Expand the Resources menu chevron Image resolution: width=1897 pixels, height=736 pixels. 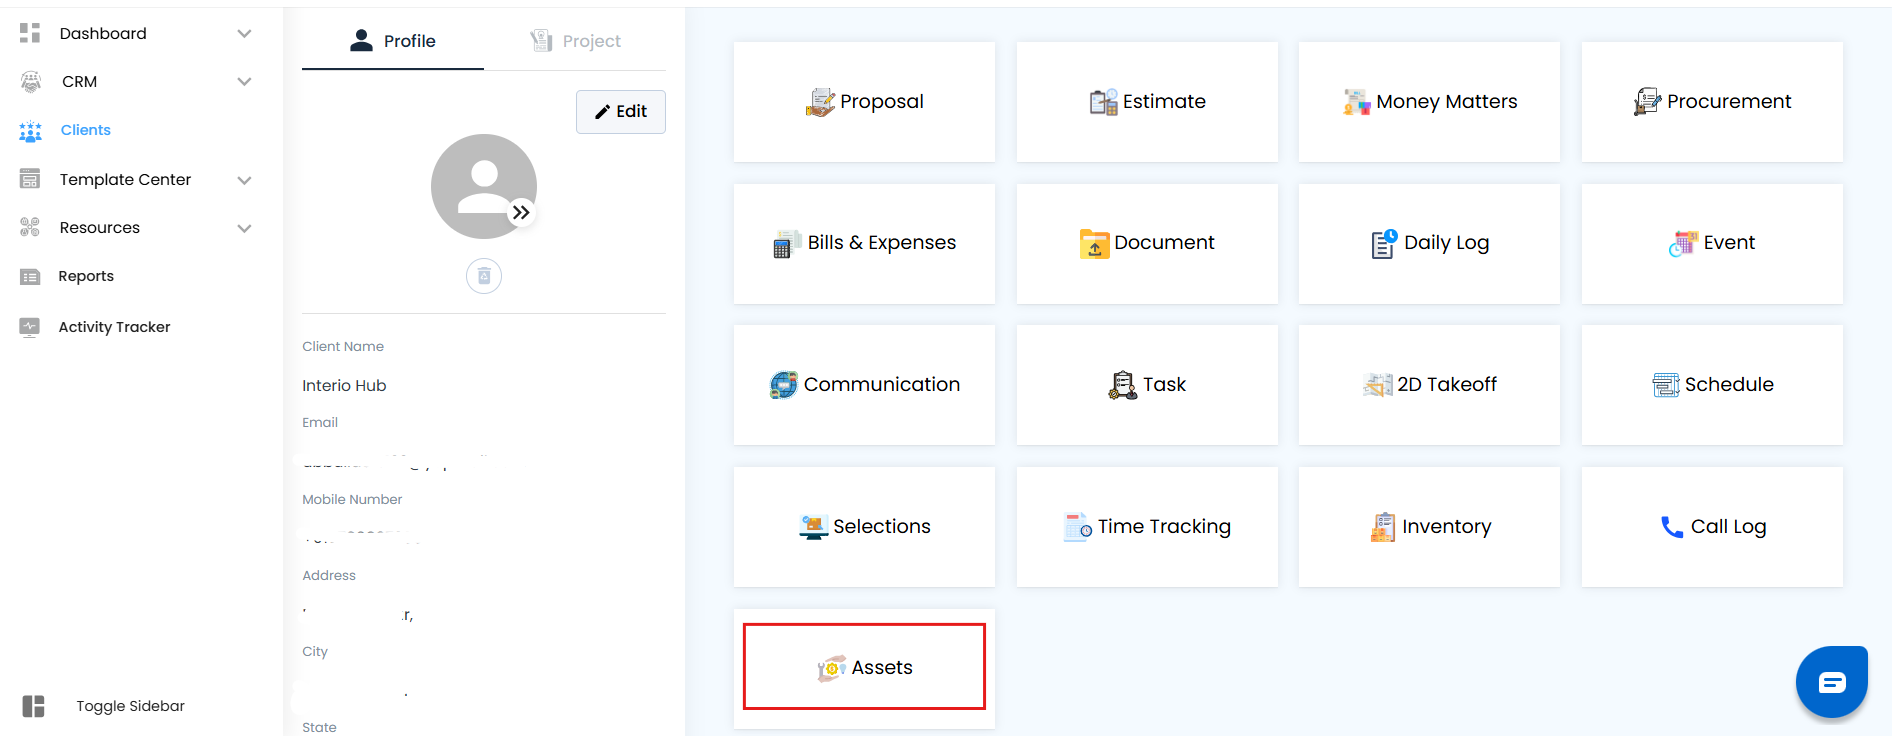coord(244,228)
